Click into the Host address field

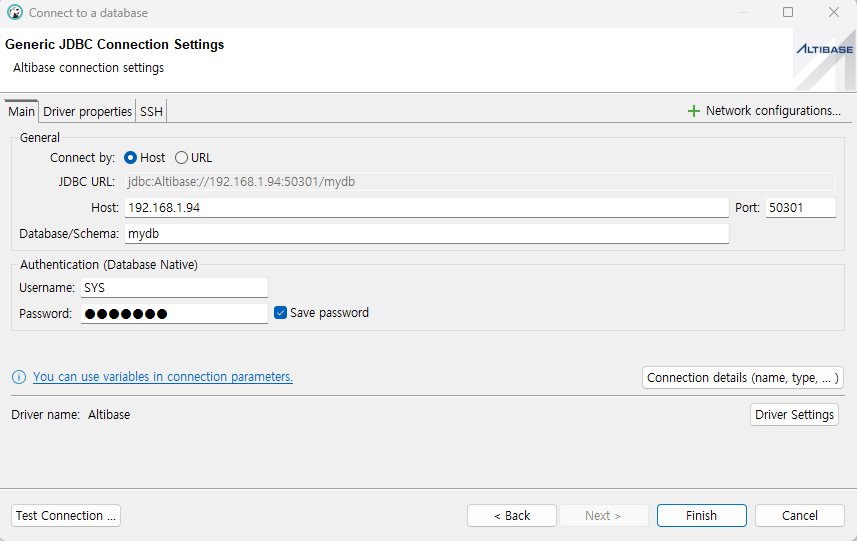(x=425, y=208)
